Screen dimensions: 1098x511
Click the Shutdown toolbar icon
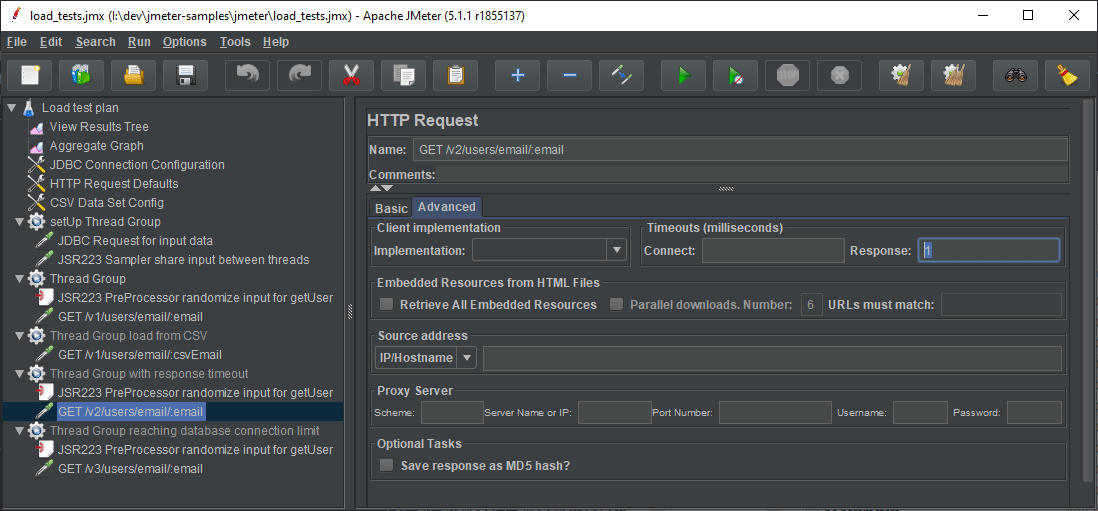pos(839,75)
